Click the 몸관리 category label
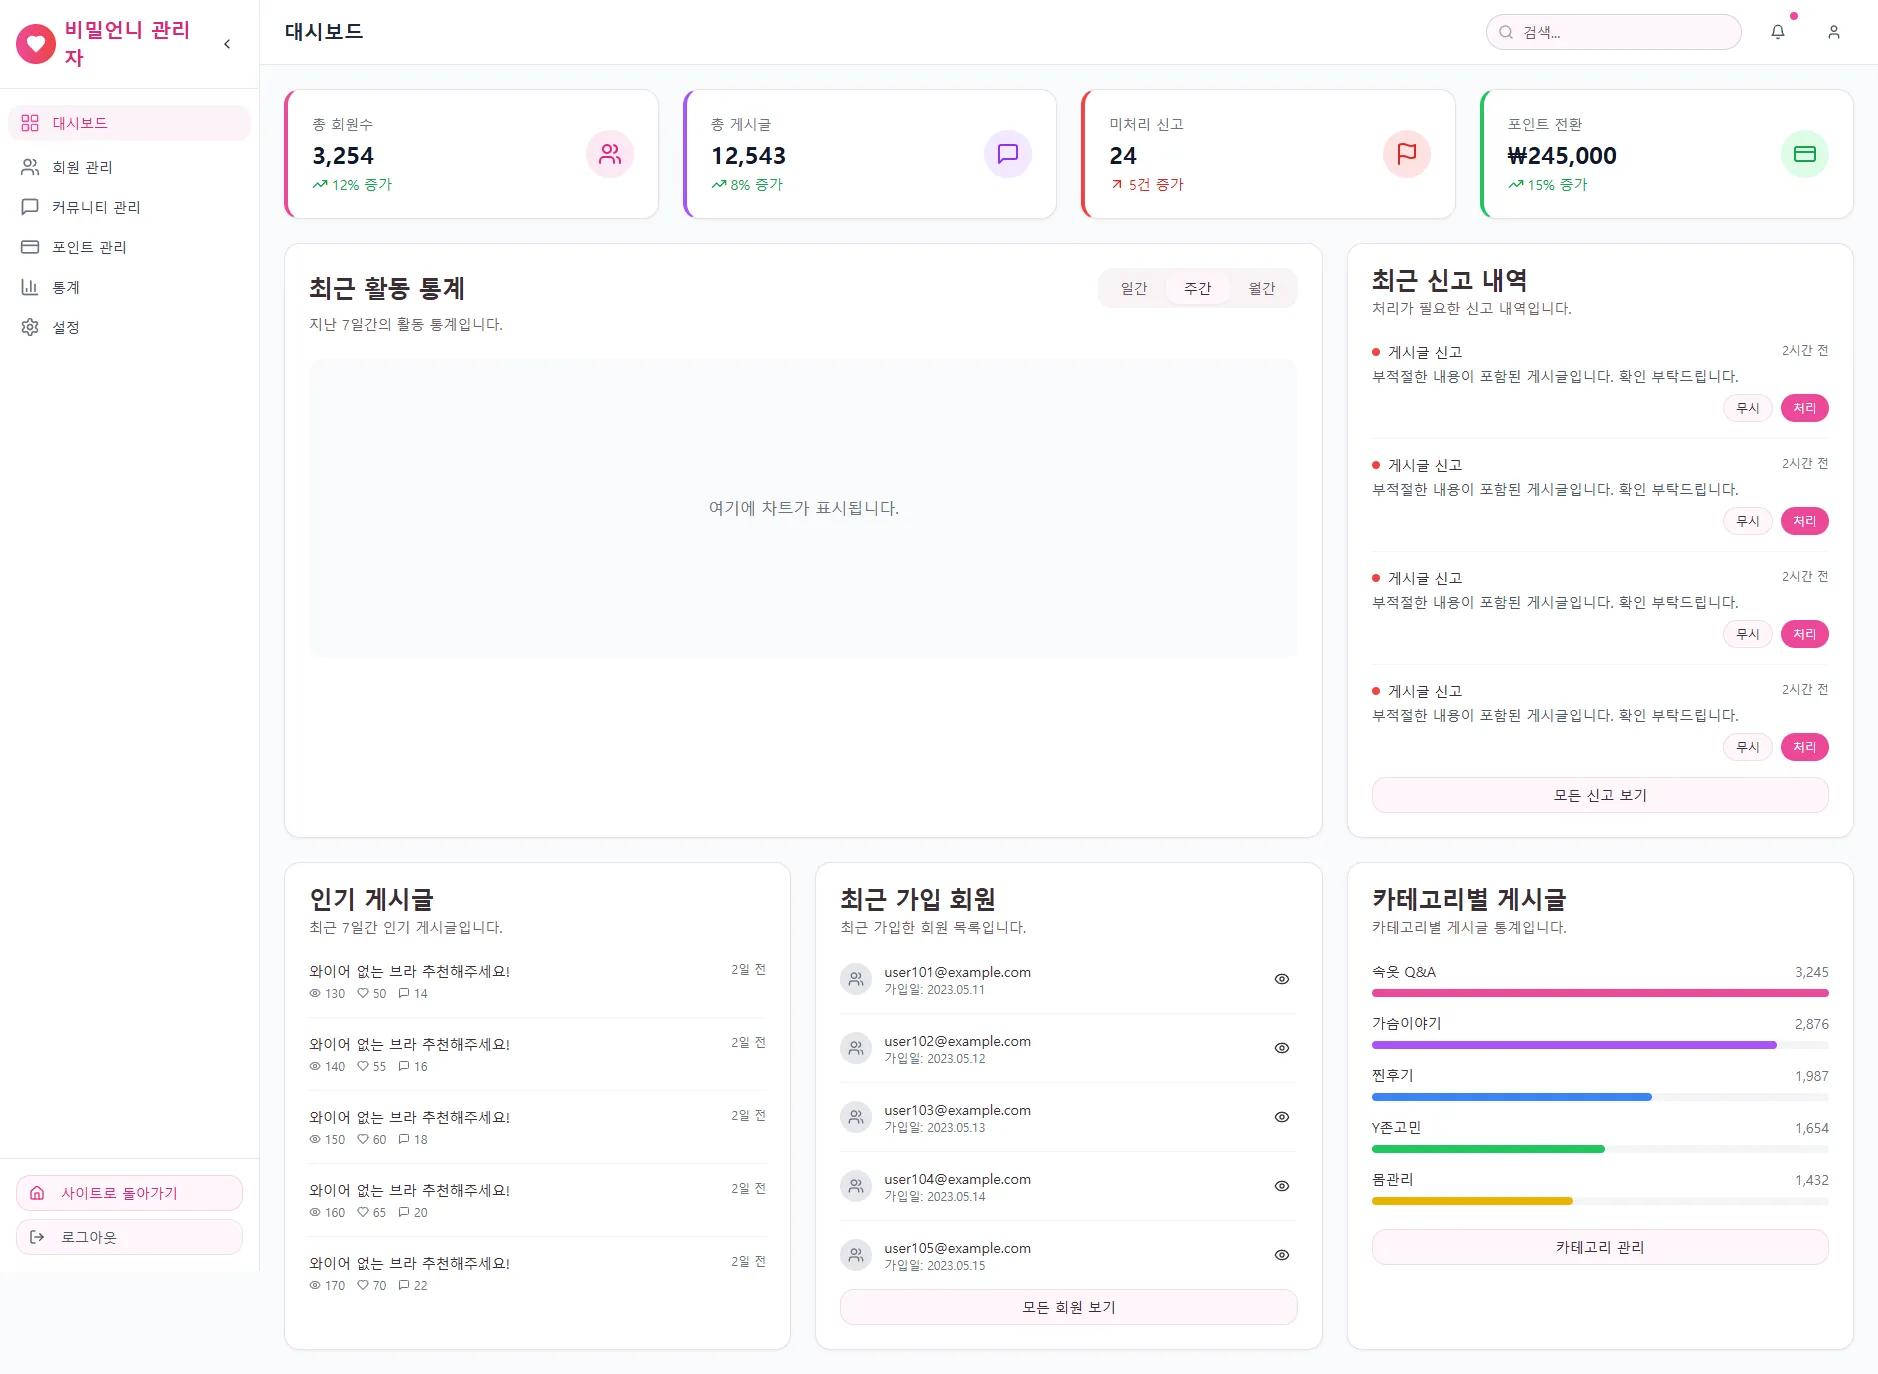1878x1374 pixels. pyautogui.click(x=1392, y=1180)
